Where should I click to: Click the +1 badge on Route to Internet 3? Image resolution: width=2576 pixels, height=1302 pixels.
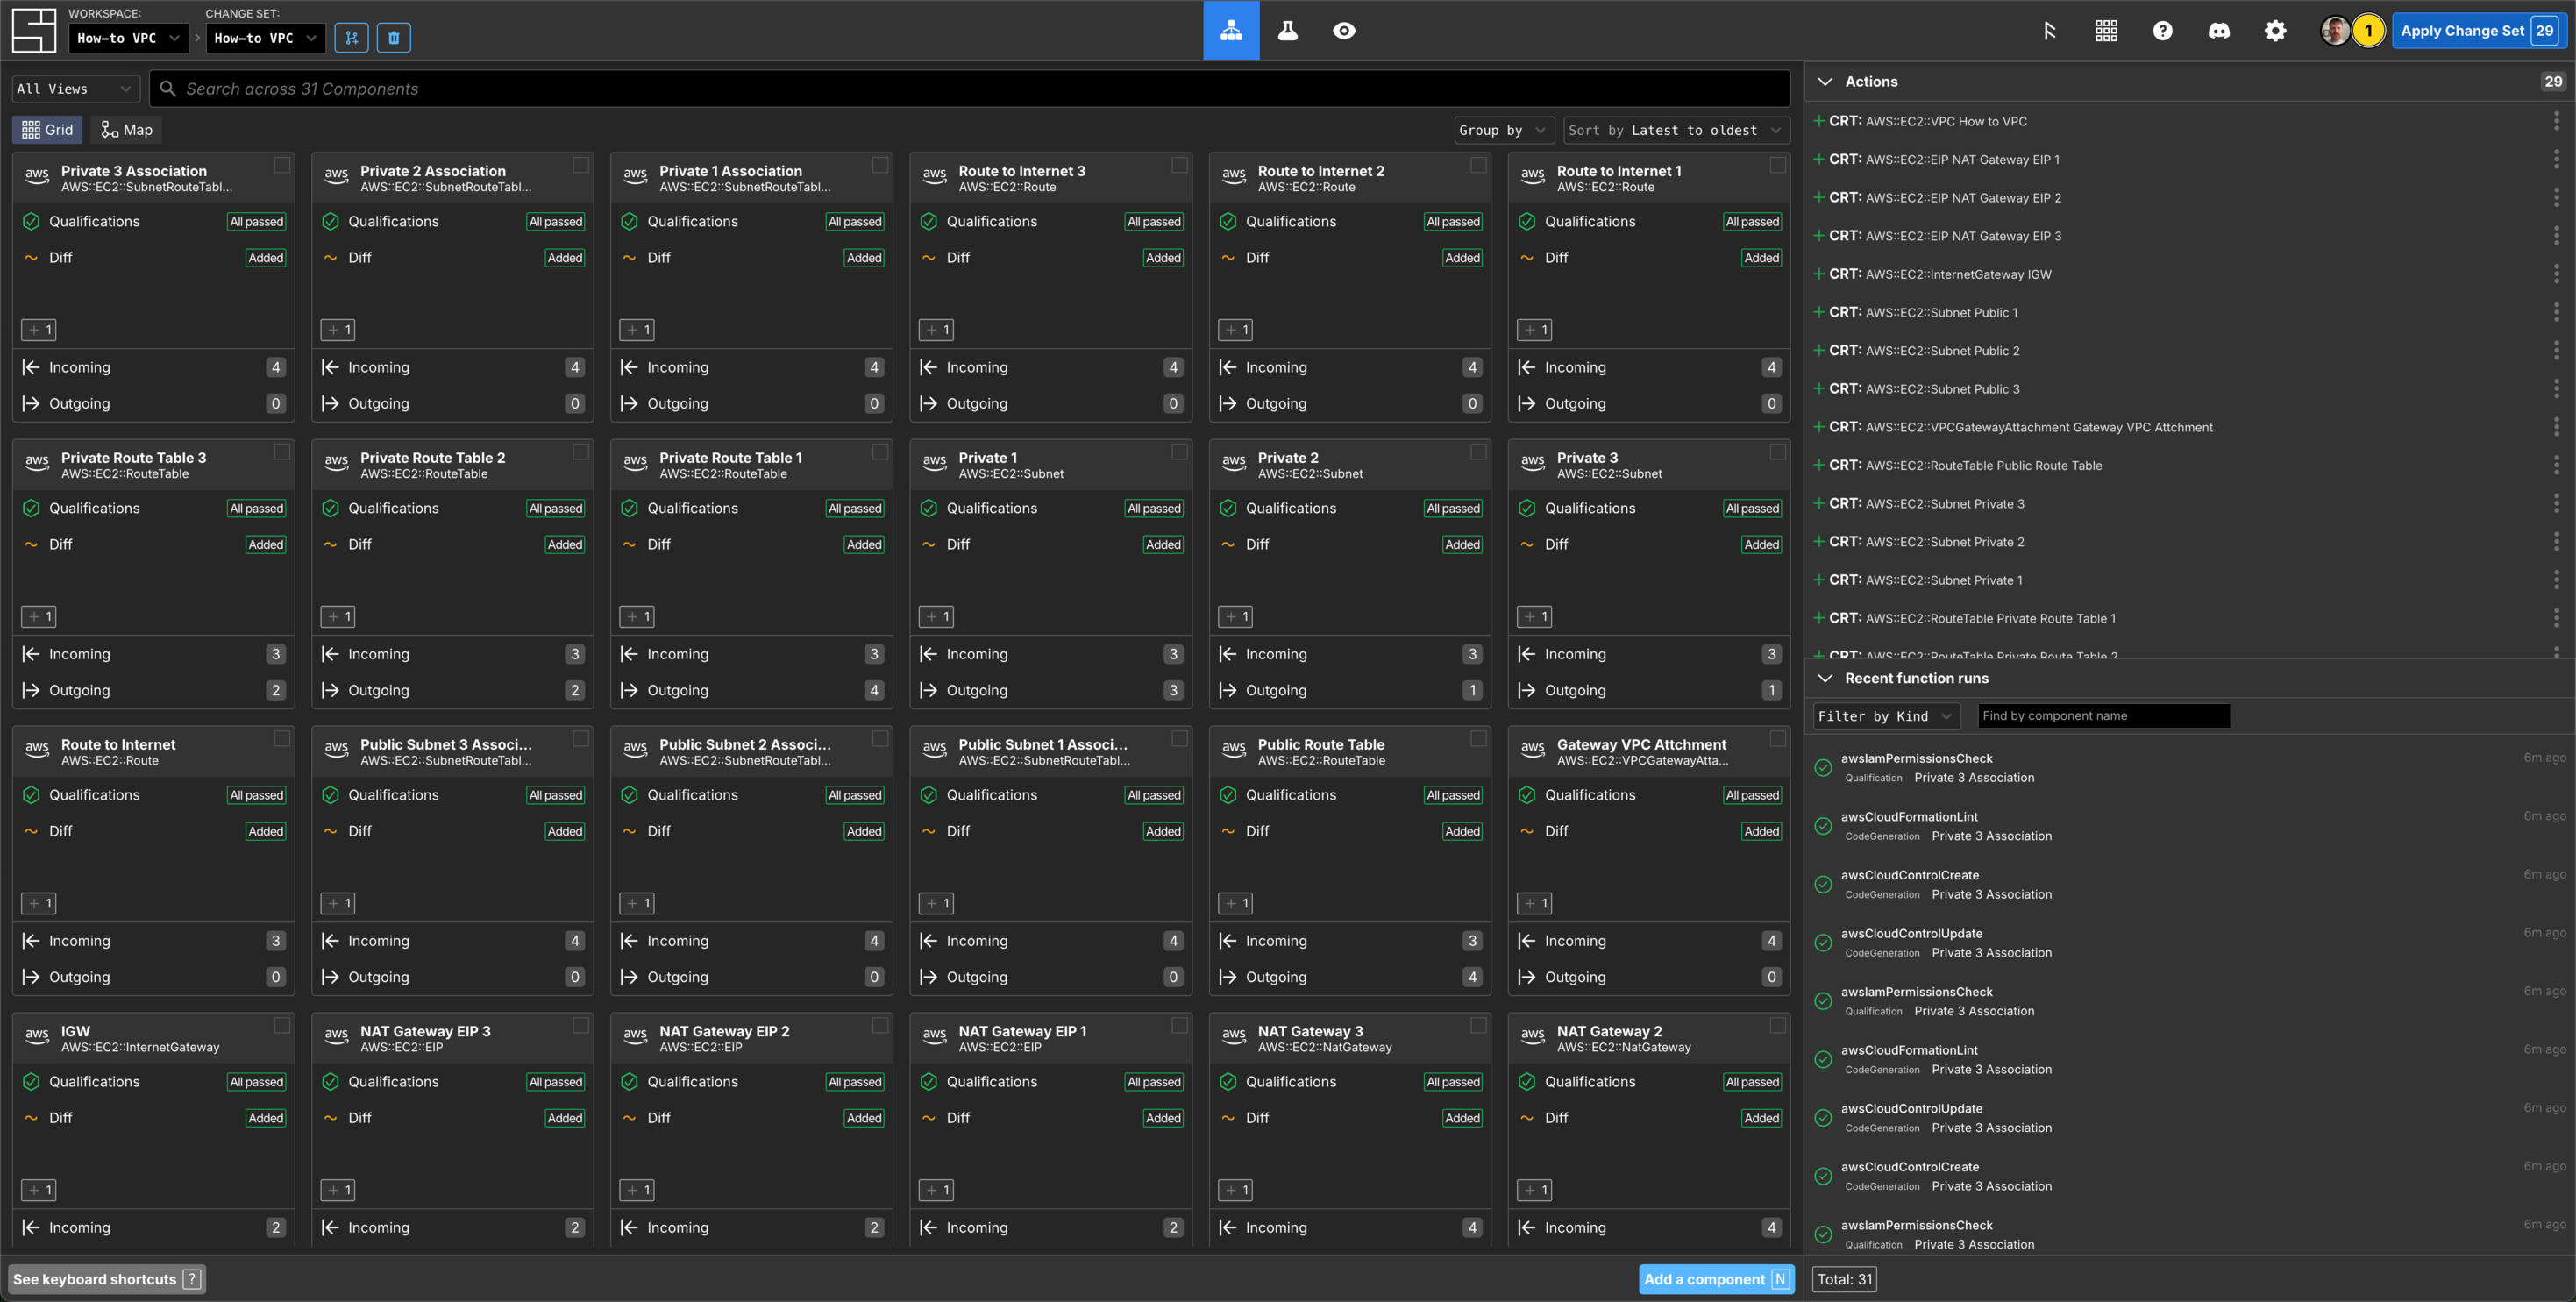coord(936,330)
